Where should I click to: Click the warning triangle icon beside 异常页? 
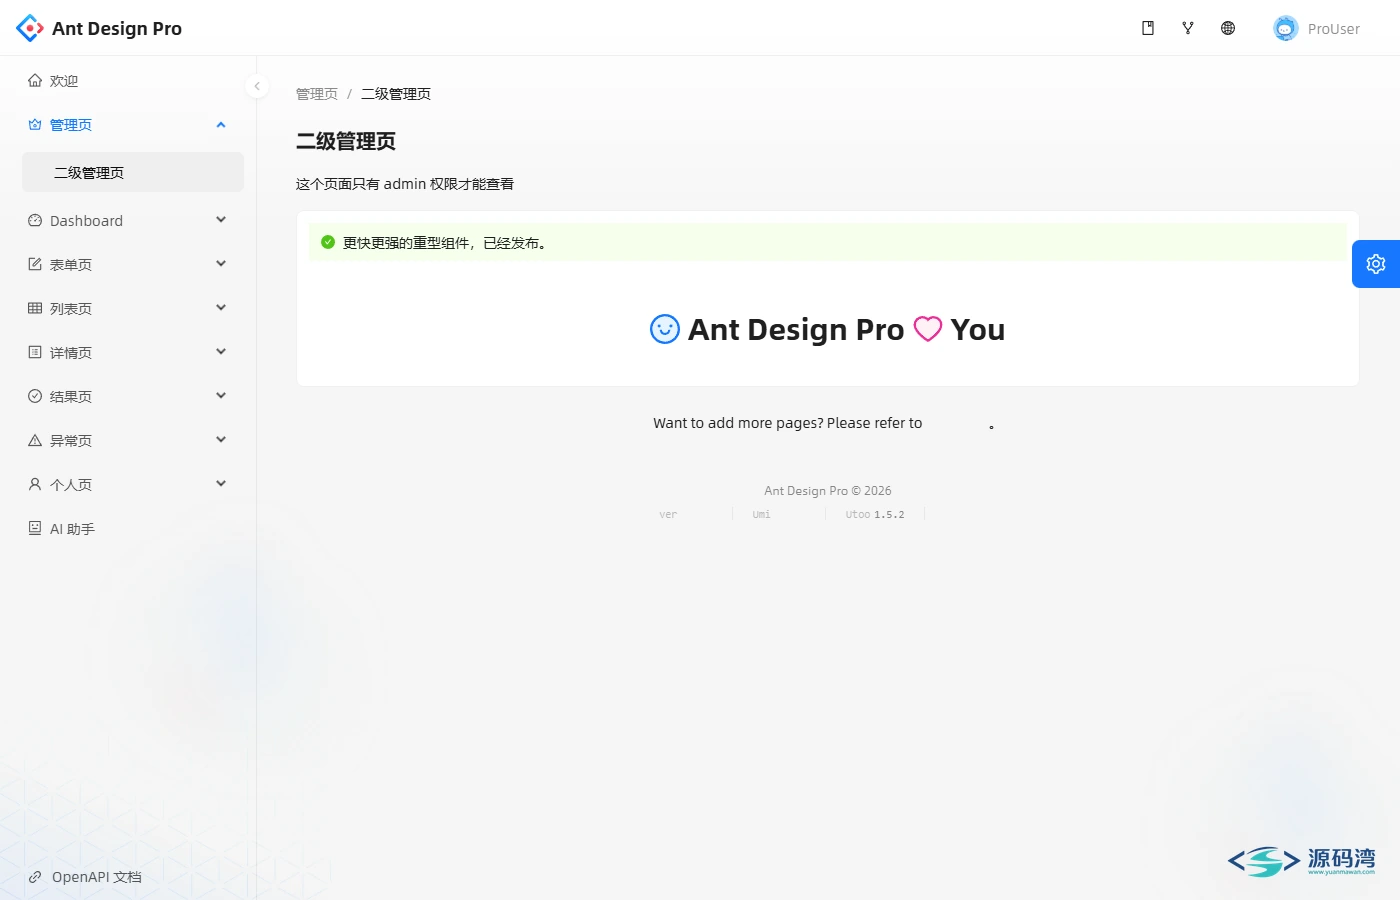pyautogui.click(x=35, y=441)
